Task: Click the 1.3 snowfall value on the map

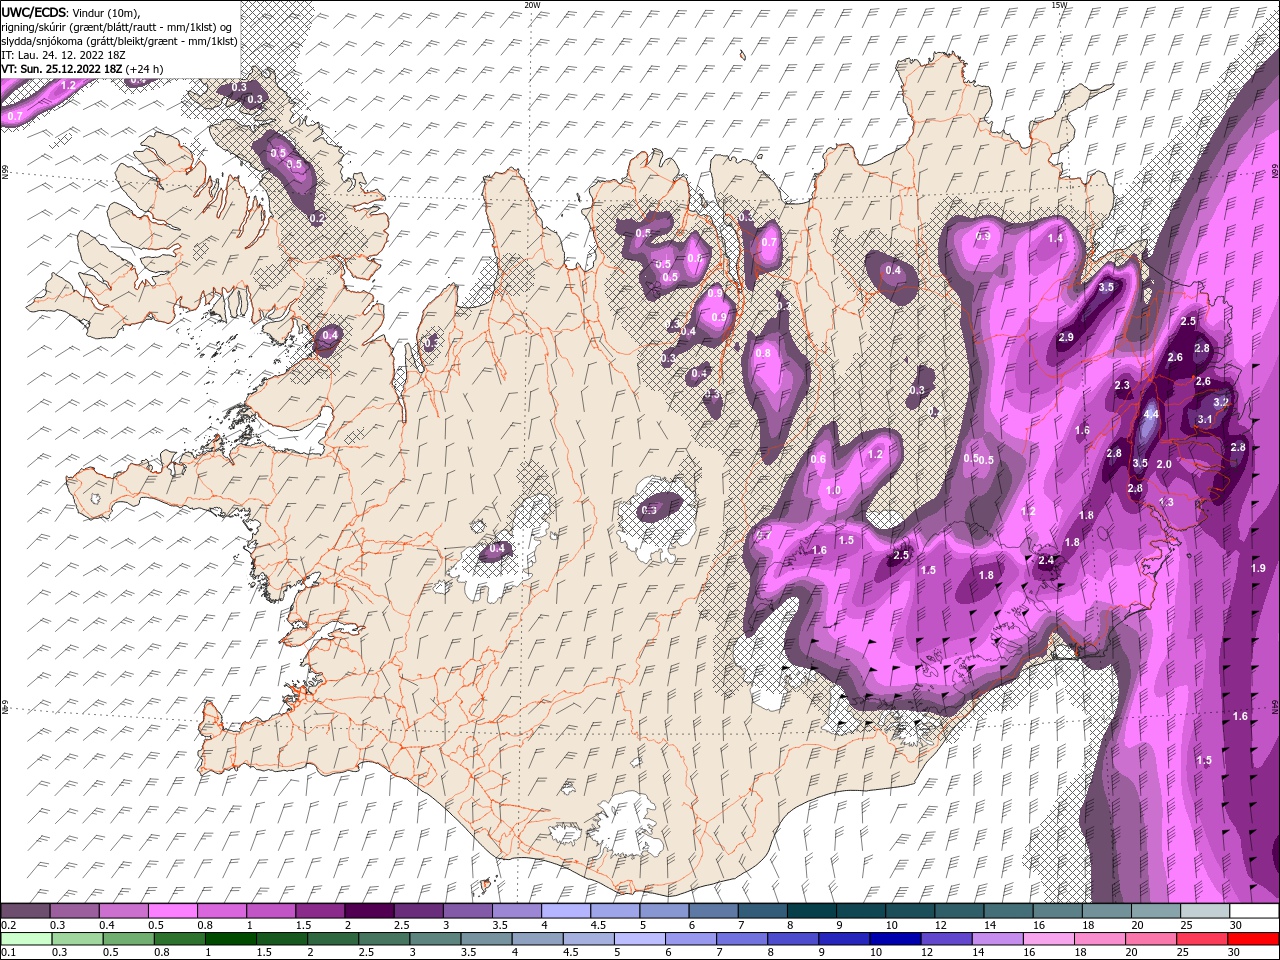Action: click(1166, 502)
